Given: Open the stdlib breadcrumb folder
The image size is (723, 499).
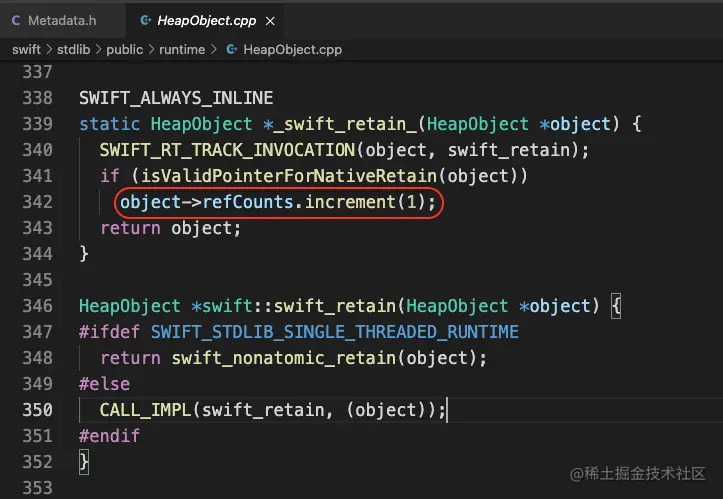Looking at the screenshot, I should point(74,49).
